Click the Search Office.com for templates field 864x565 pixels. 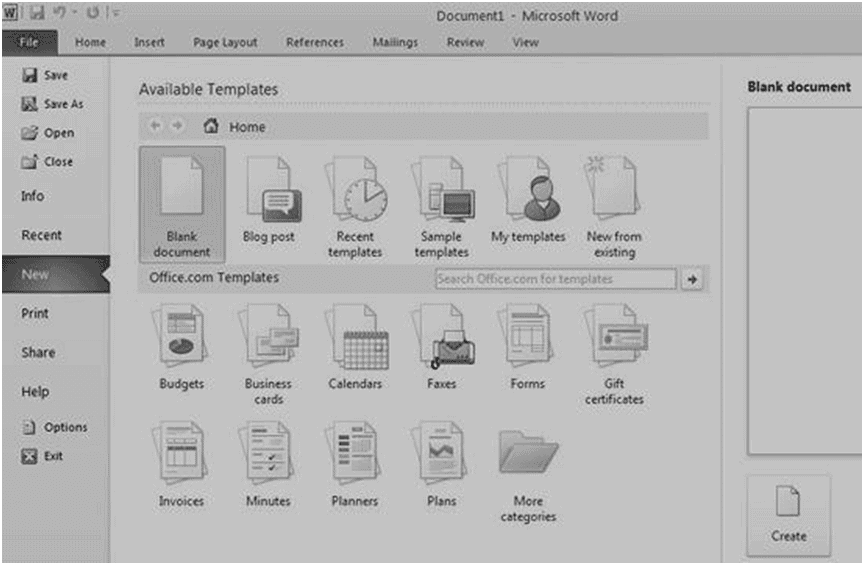click(x=555, y=279)
